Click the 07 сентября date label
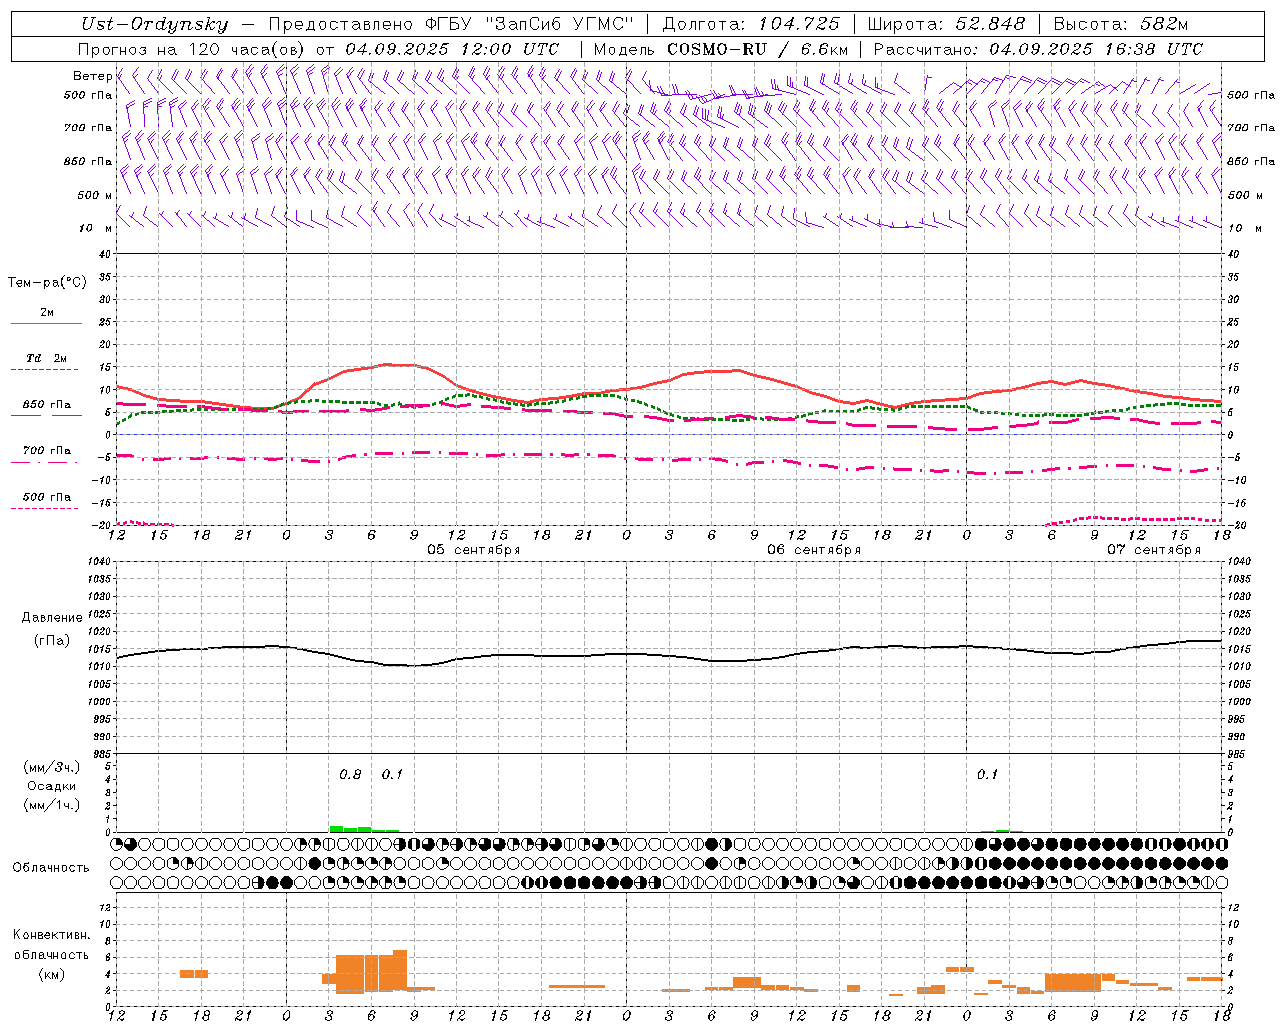1280x1024 pixels. point(1154,550)
